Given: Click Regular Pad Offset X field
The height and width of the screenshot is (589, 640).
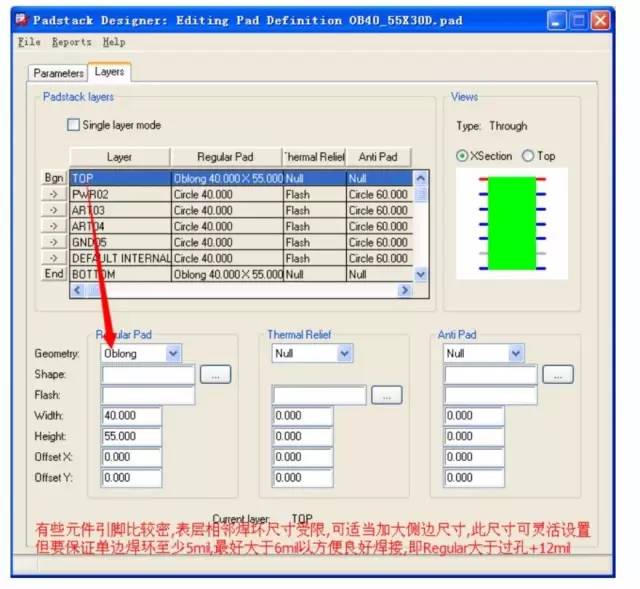Looking at the screenshot, I should [131, 457].
